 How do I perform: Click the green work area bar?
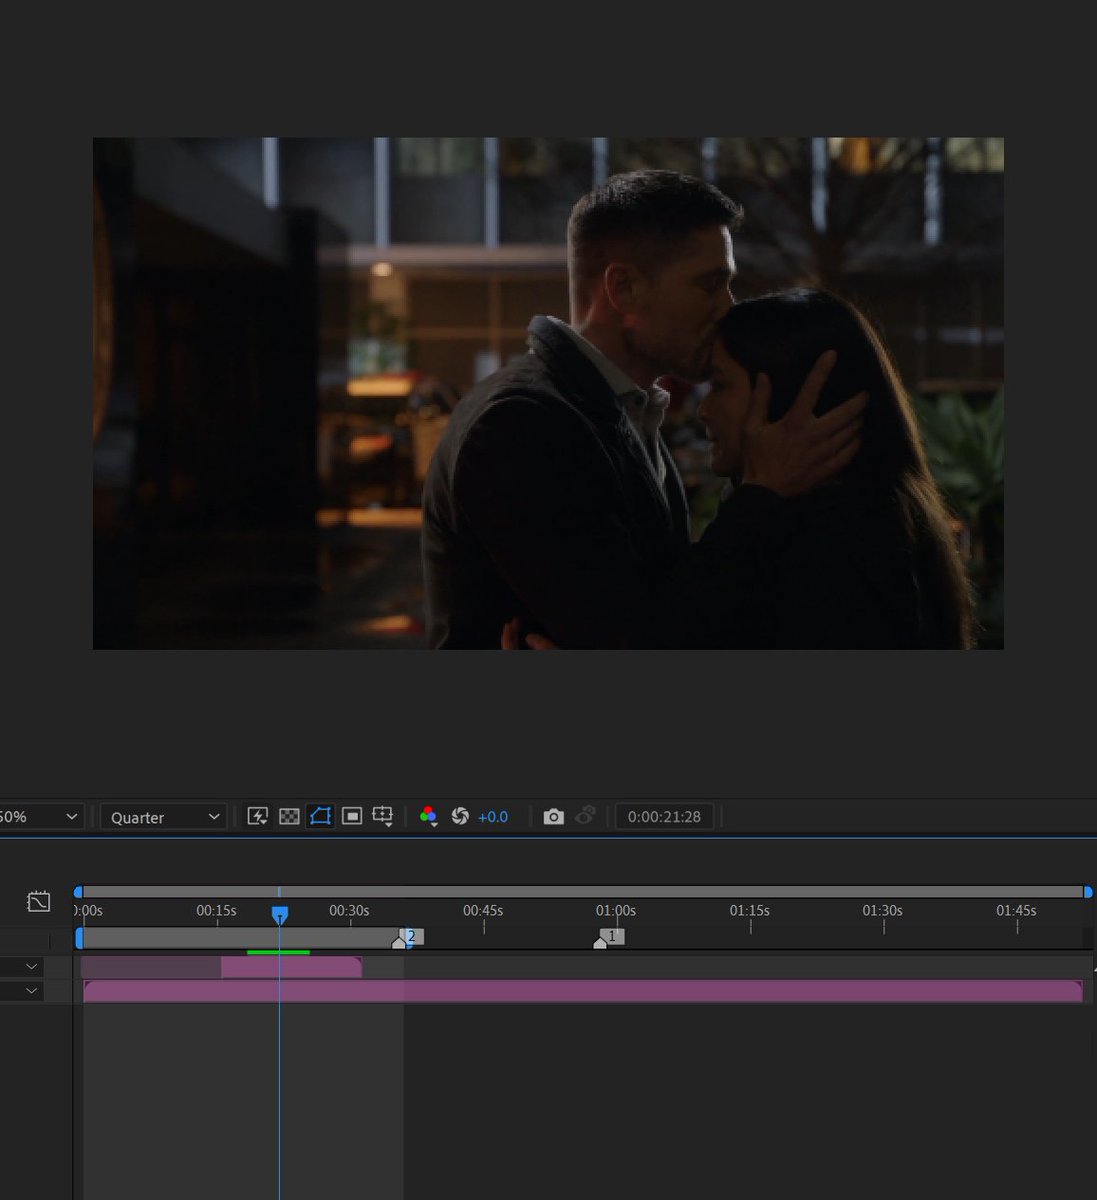tap(279, 951)
